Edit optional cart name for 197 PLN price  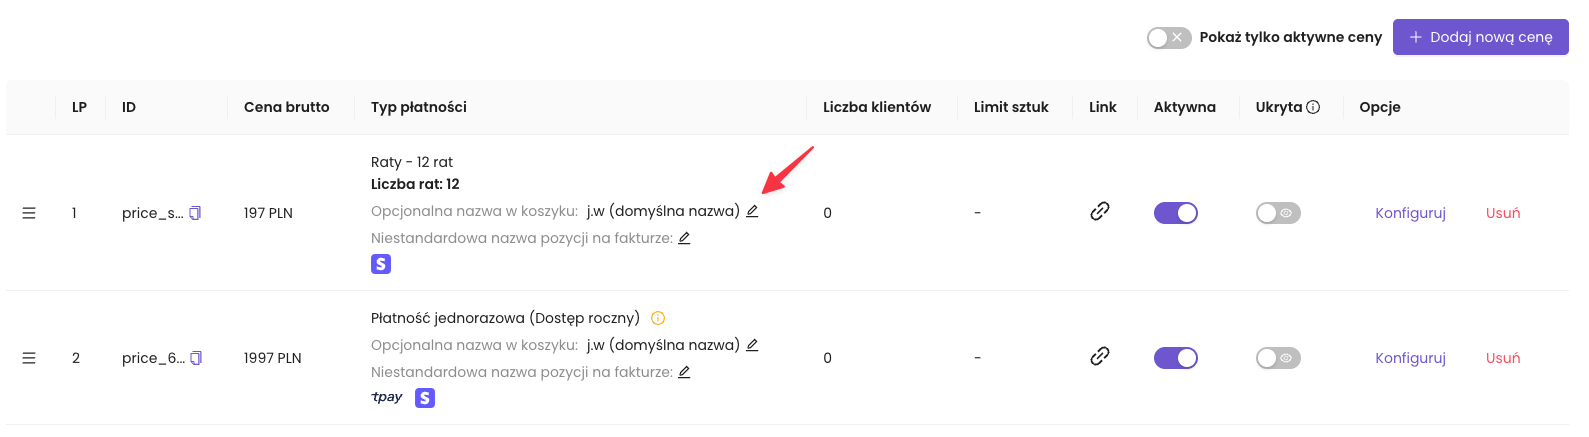(x=752, y=211)
